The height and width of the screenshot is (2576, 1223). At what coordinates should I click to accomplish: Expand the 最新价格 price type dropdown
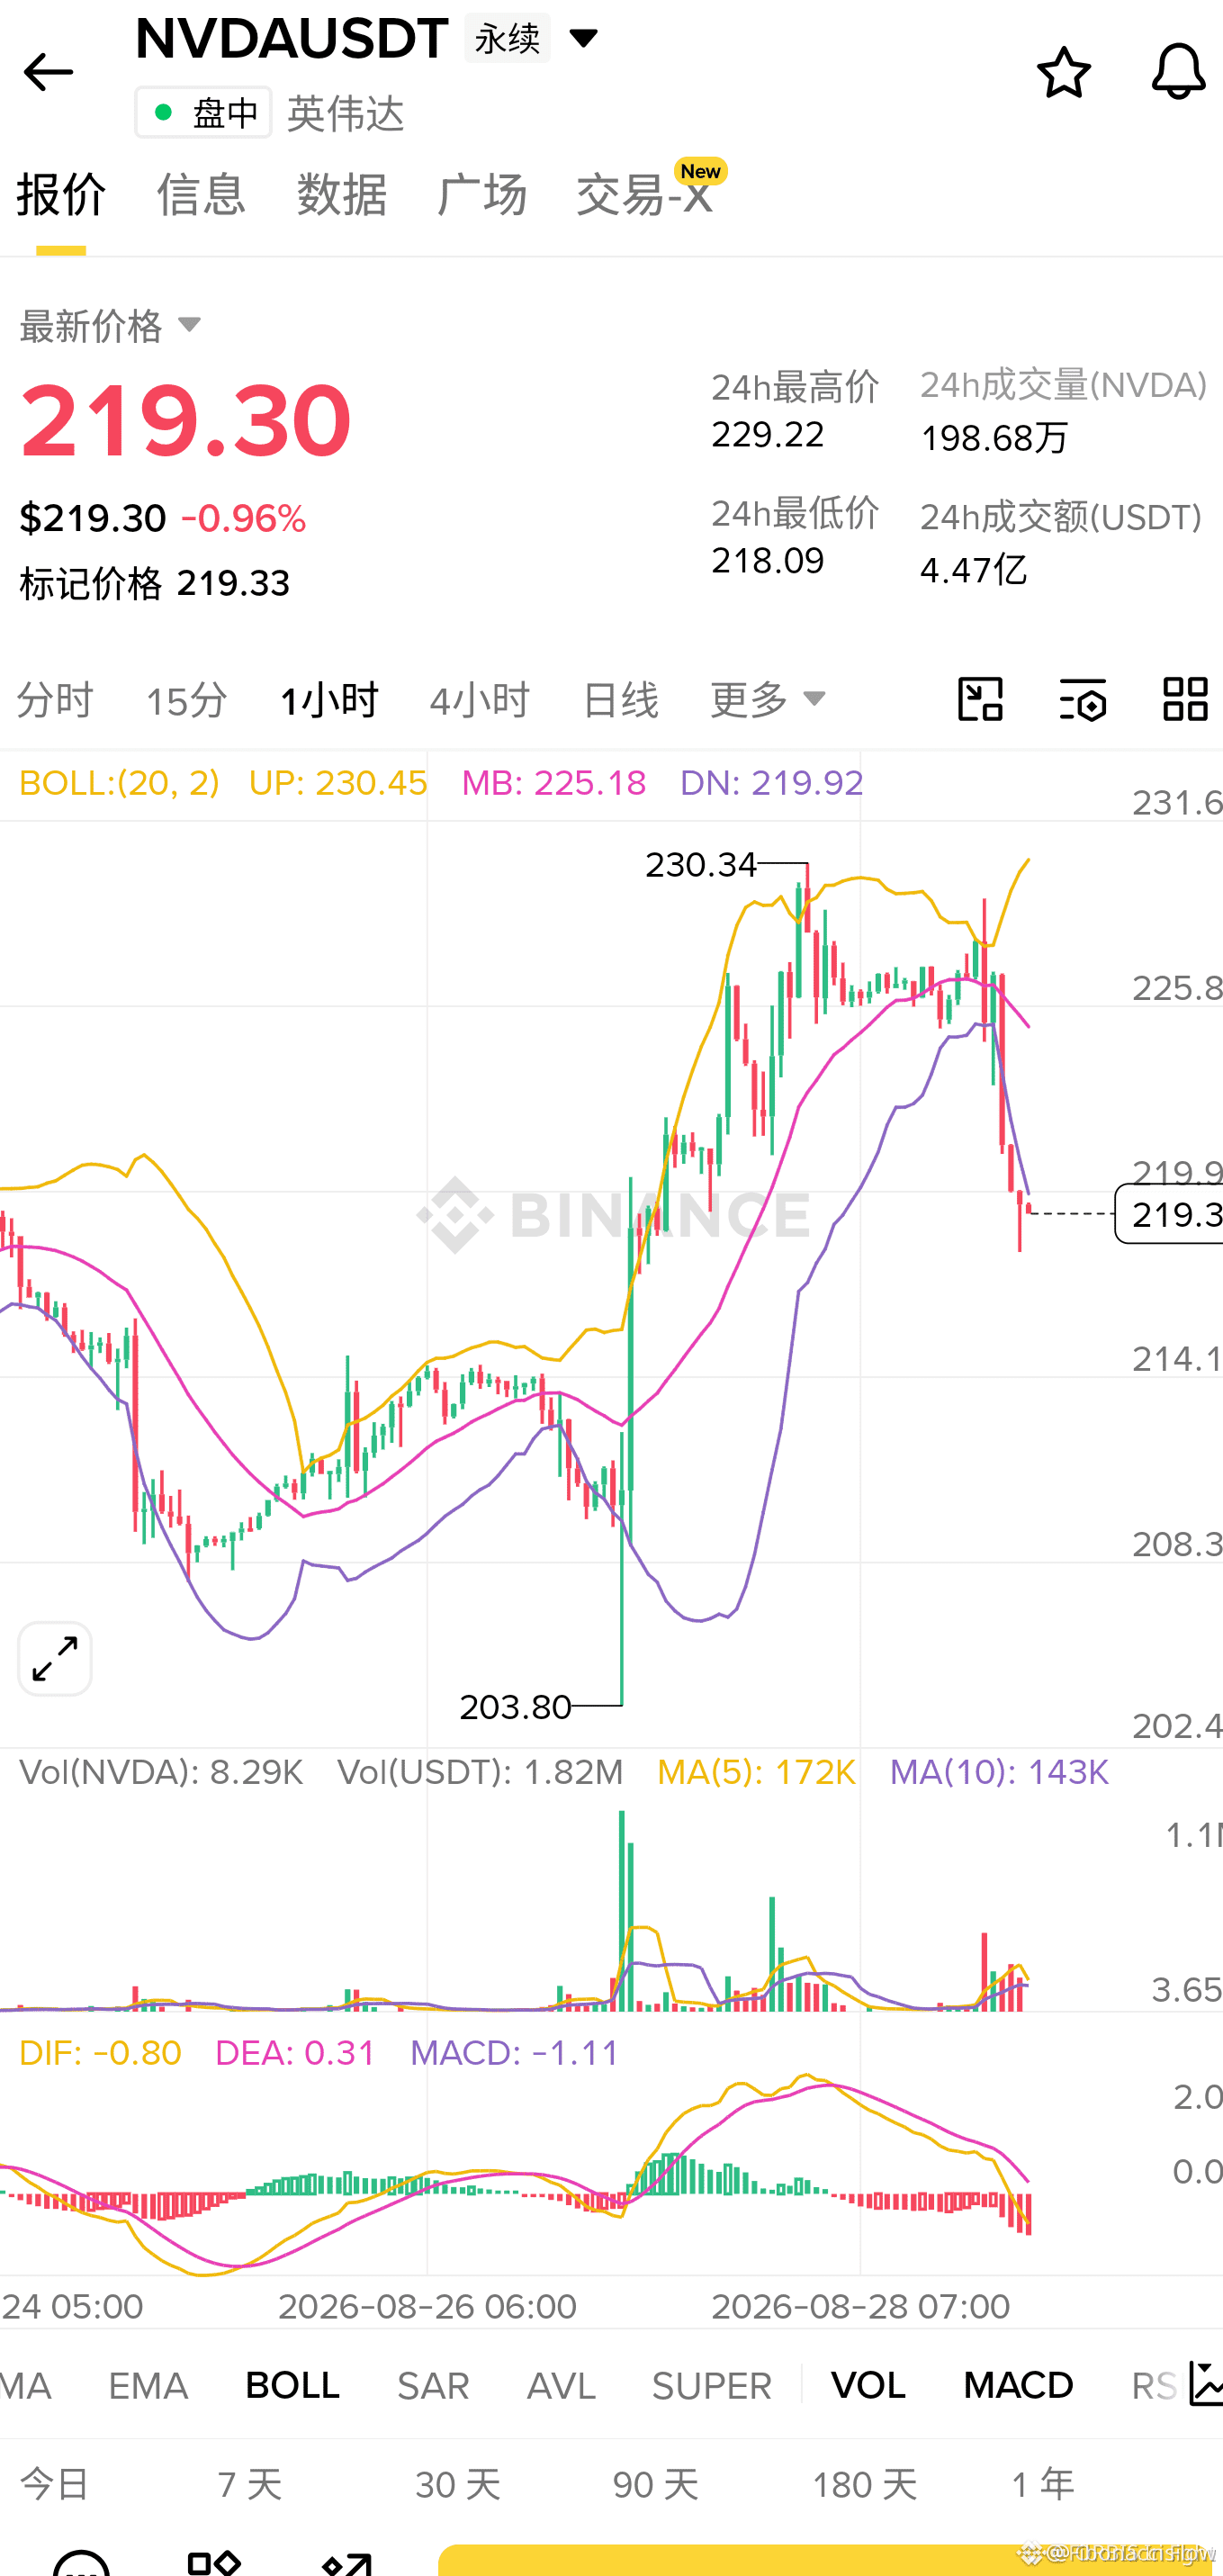point(111,326)
